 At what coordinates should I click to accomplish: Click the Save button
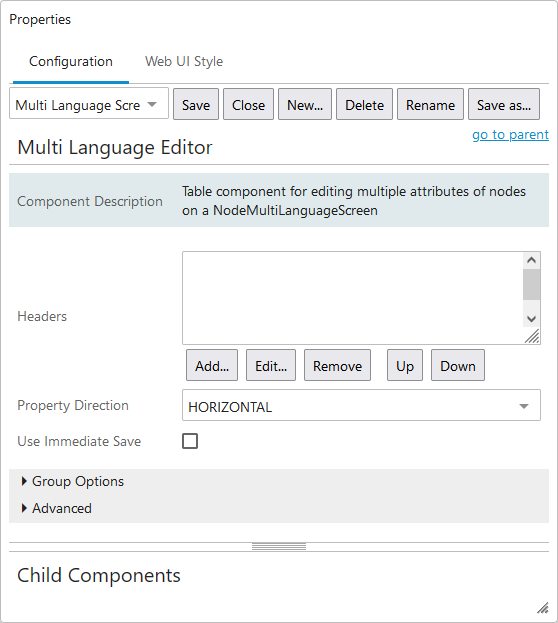point(196,104)
